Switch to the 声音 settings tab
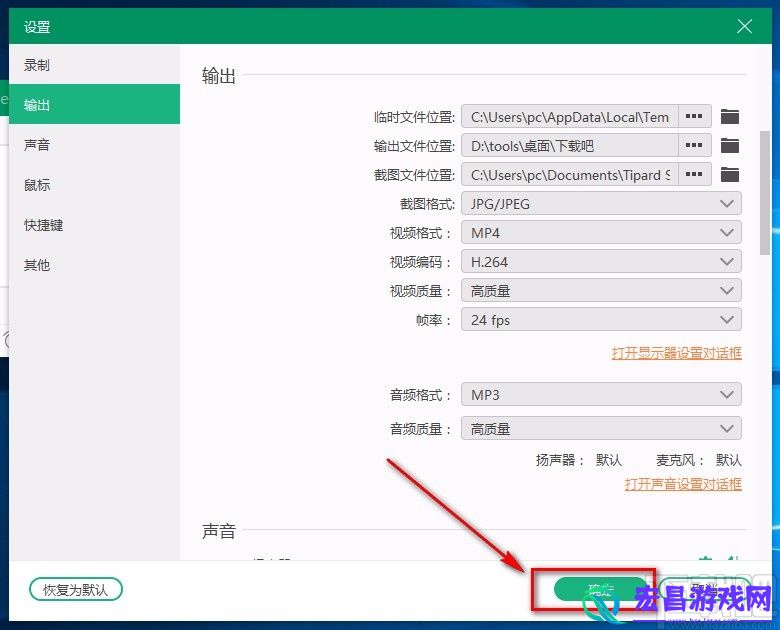The width and height of the screenshot is (780, 630). (x=95, y=145)
